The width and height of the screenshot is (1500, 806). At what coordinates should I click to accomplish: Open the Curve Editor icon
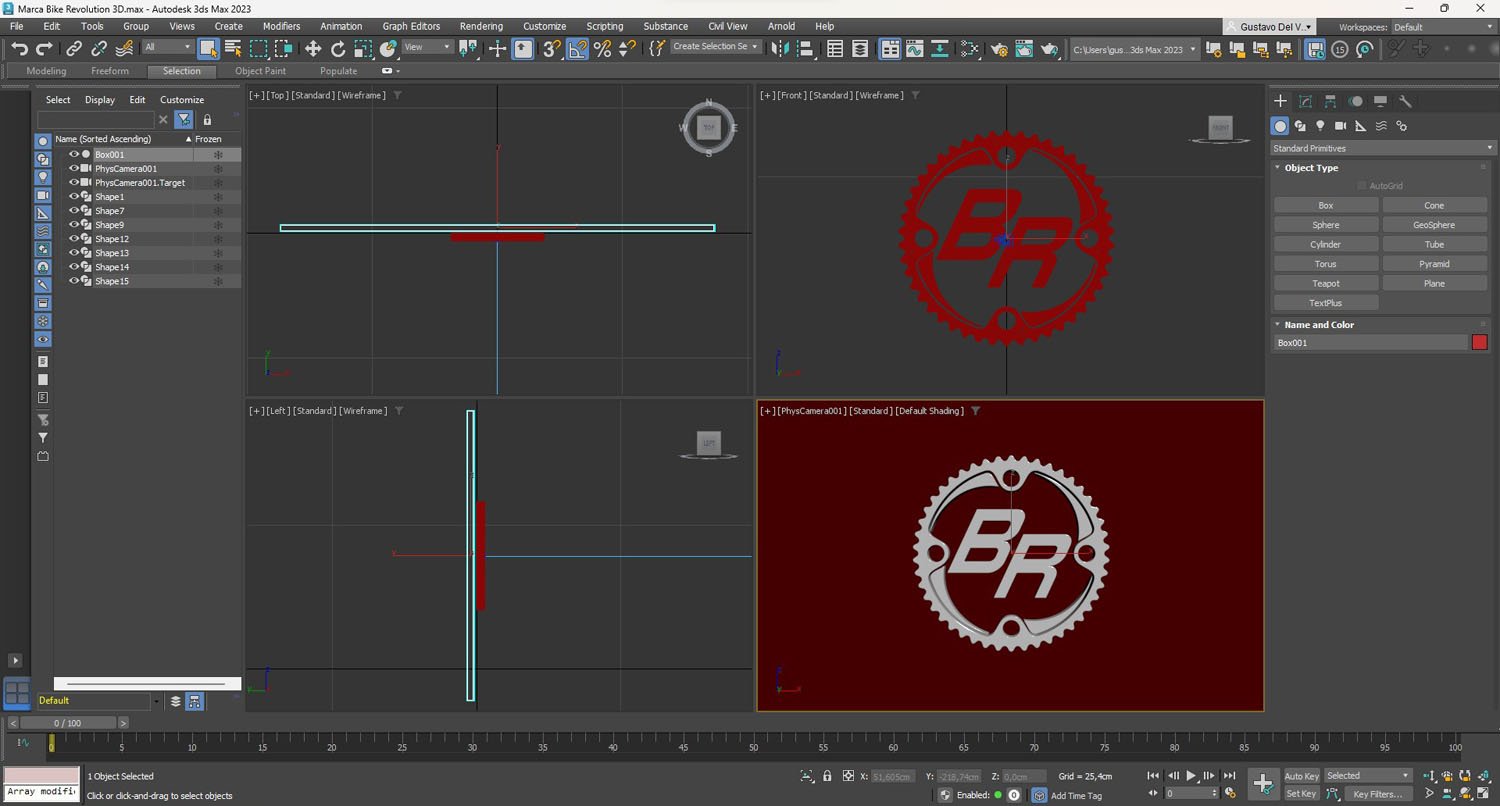[915, 48]
